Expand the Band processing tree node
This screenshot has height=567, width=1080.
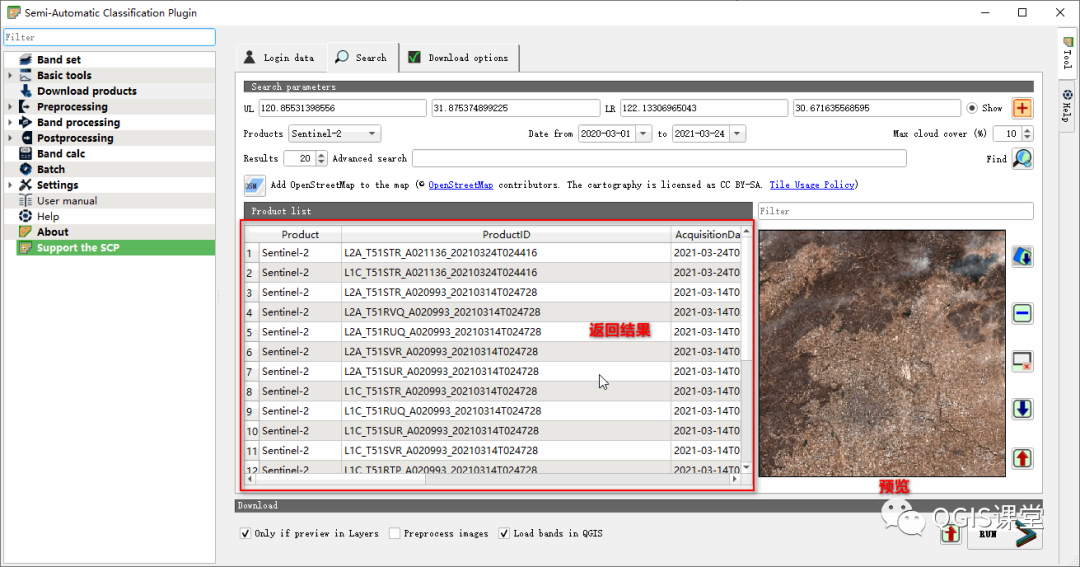click(10, 122)
